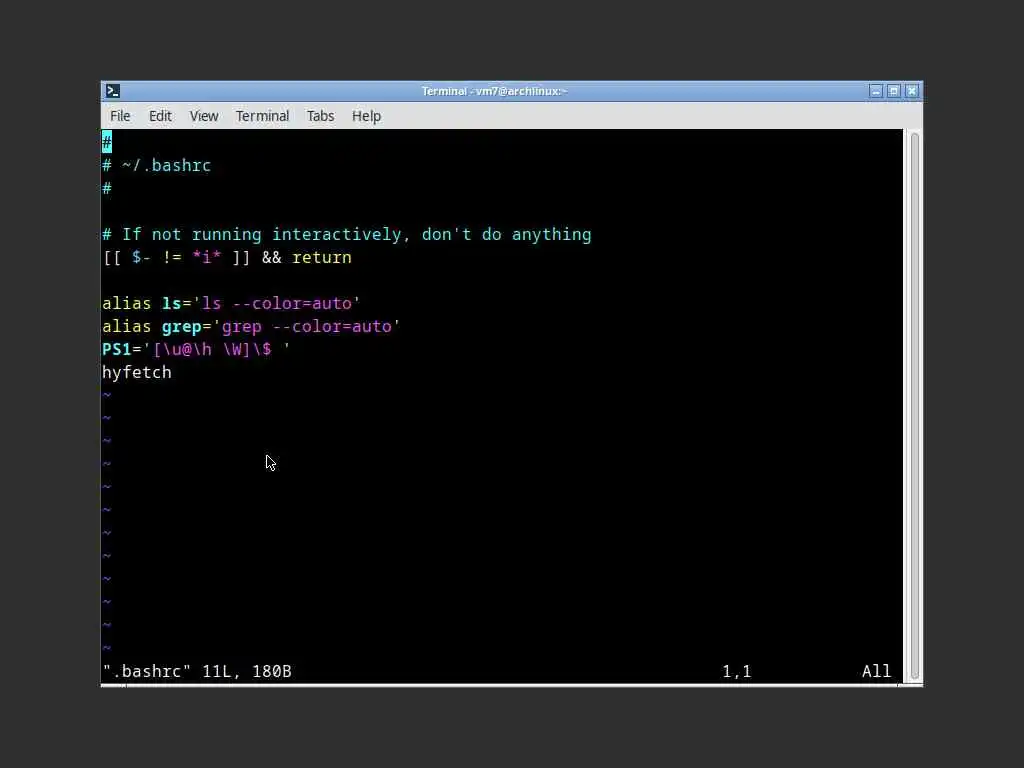Viewport: 1024px width, 768px height.
Task: Click the '# ~/.bashrc' comment line
Action: (157, 165)
